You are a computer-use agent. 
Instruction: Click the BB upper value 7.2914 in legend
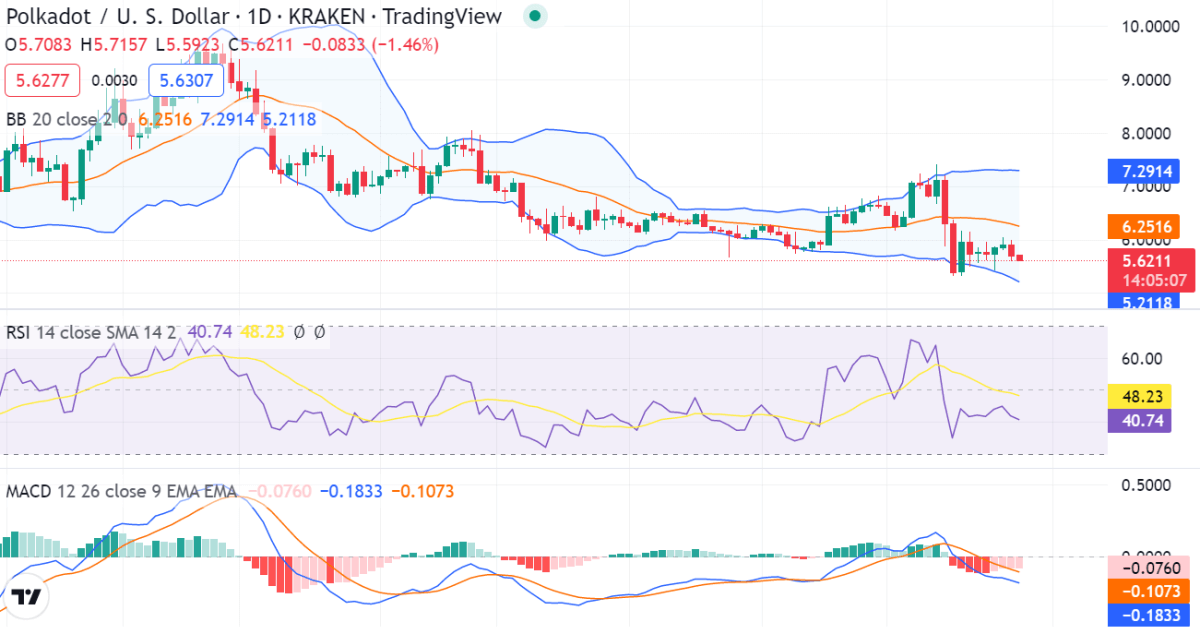tap(228, 119)
